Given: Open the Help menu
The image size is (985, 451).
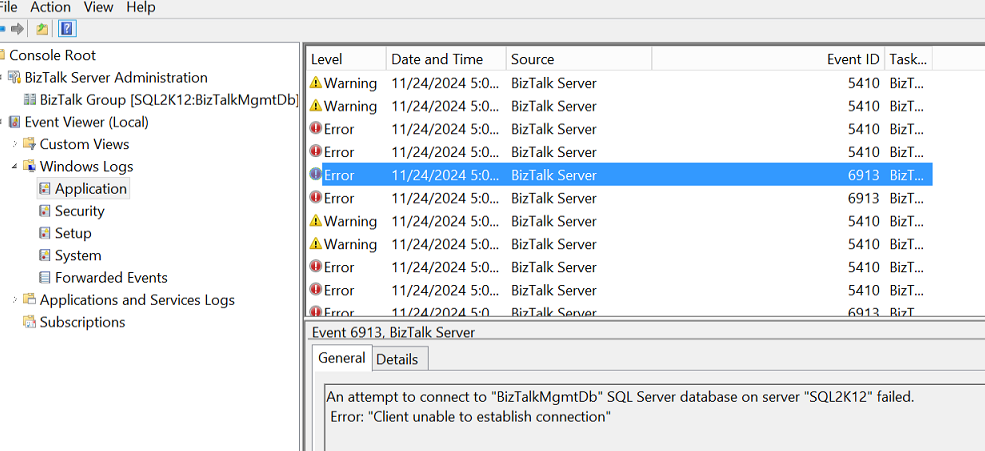Looking at the screenshot, I should coord(141,8).
